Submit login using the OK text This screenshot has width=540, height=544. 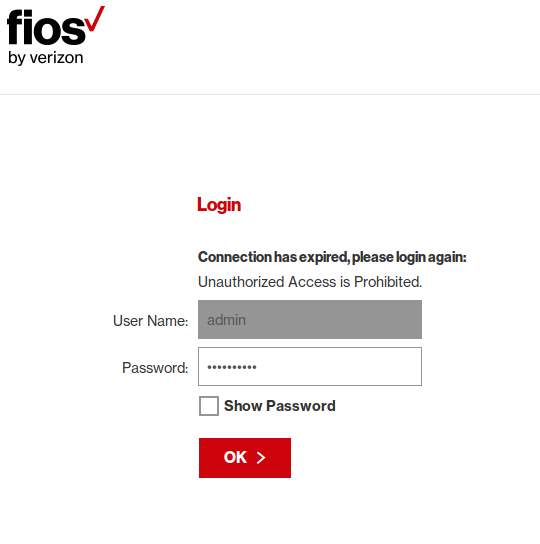pyautogui.click(x=235, y=457)
